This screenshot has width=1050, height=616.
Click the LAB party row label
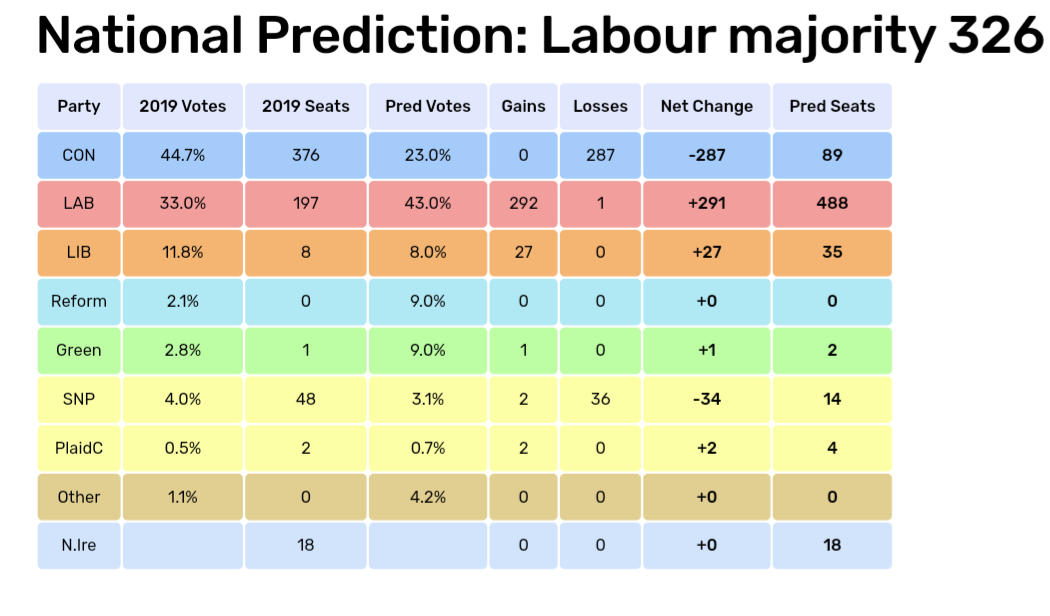tap(79, 203)
